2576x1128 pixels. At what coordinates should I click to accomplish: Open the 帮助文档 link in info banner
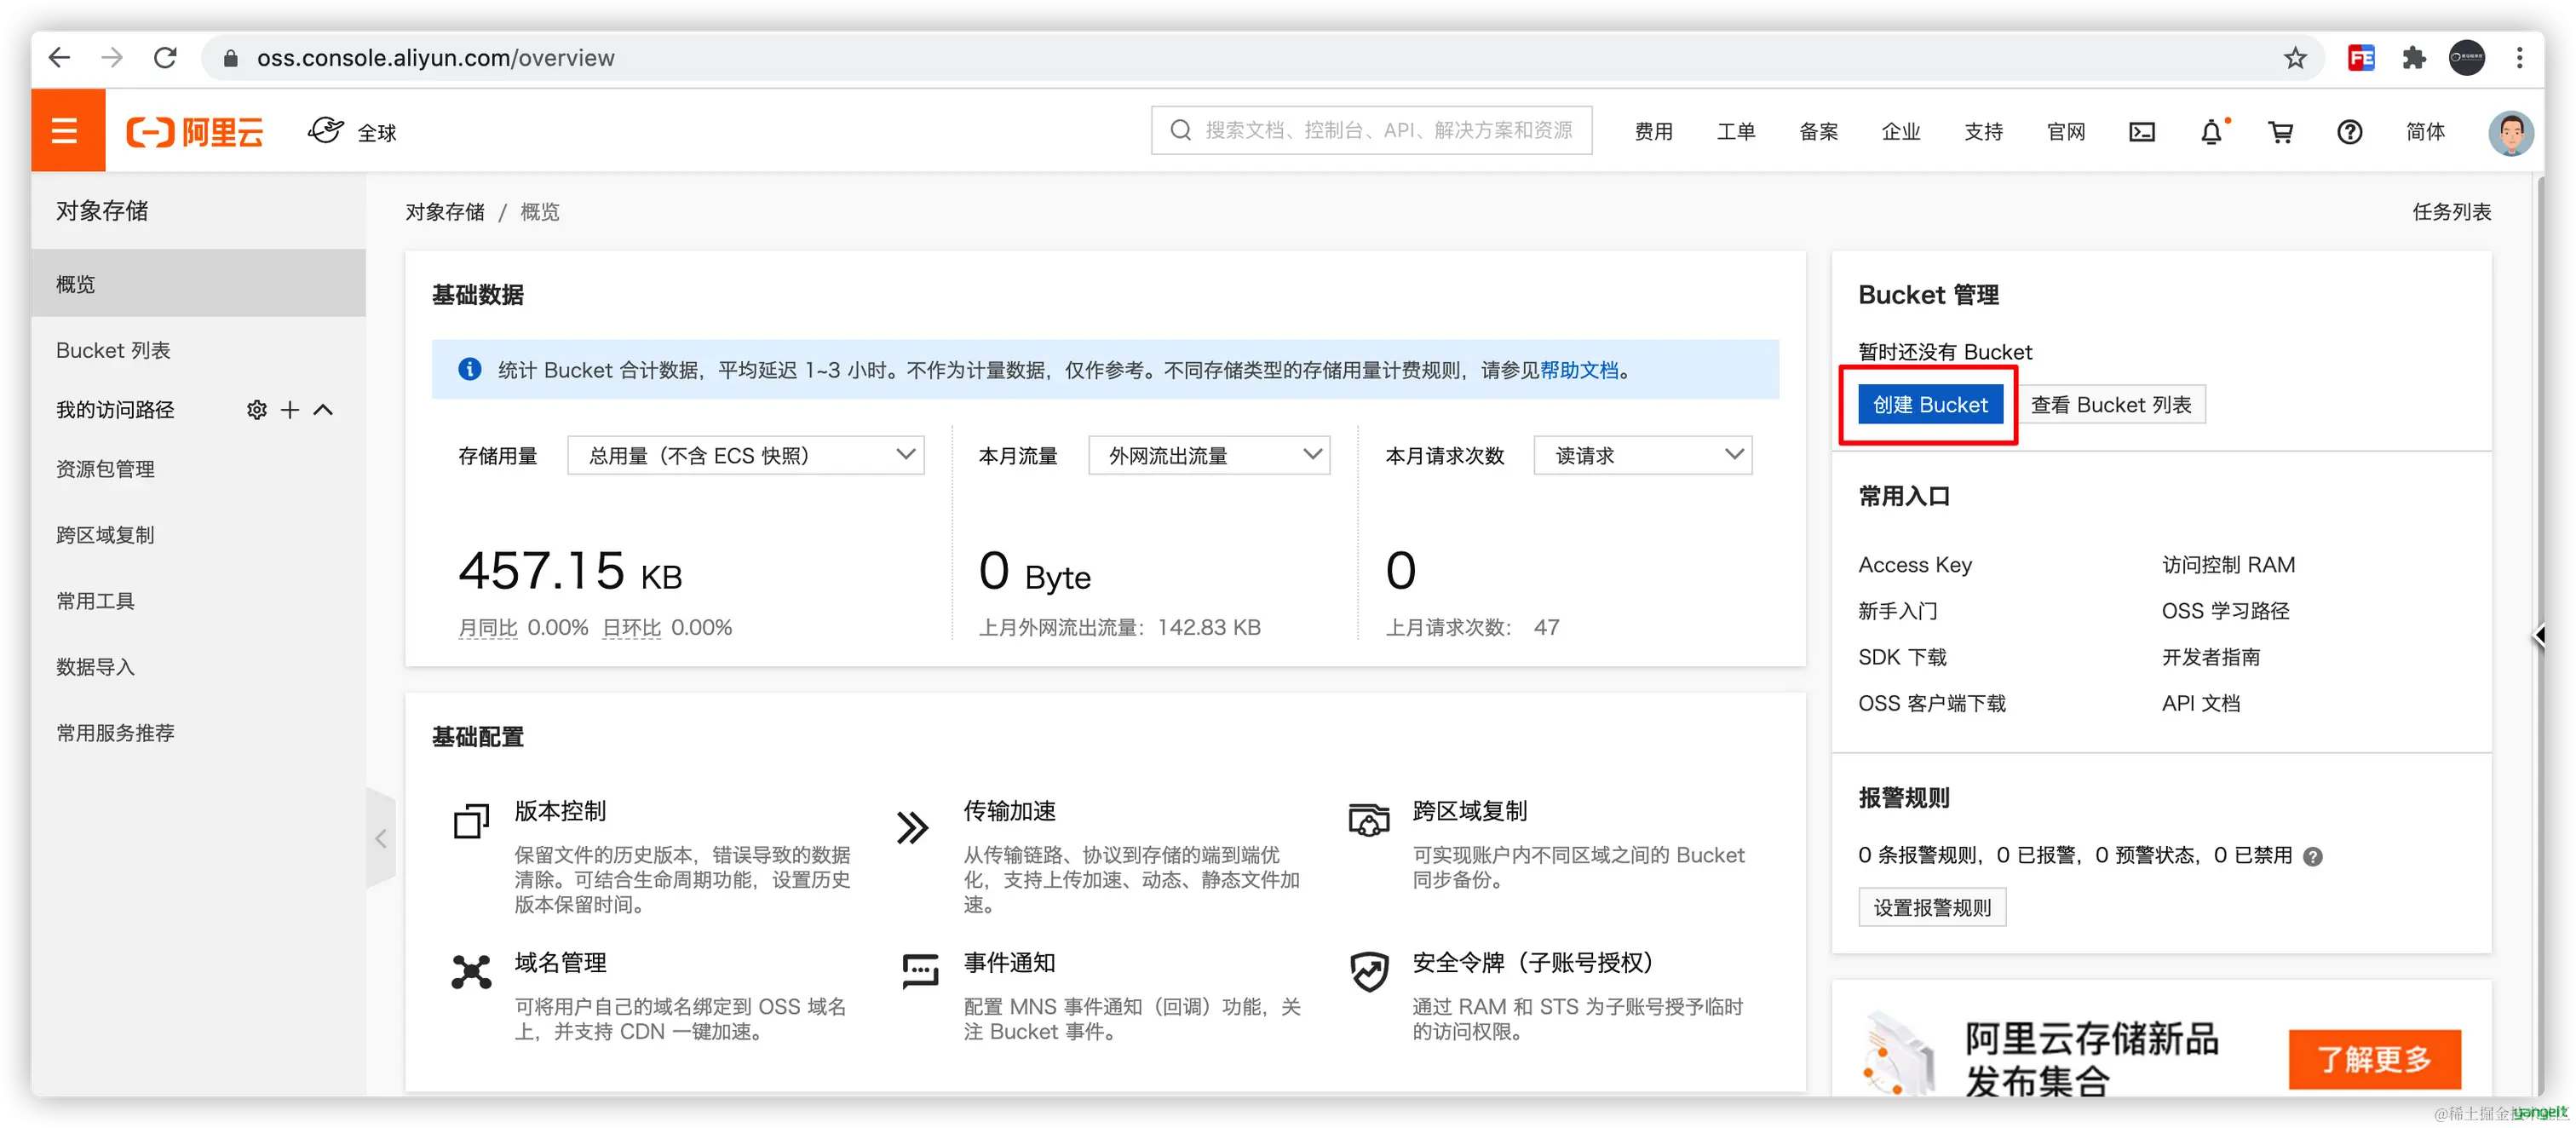tap(1579, 370)
